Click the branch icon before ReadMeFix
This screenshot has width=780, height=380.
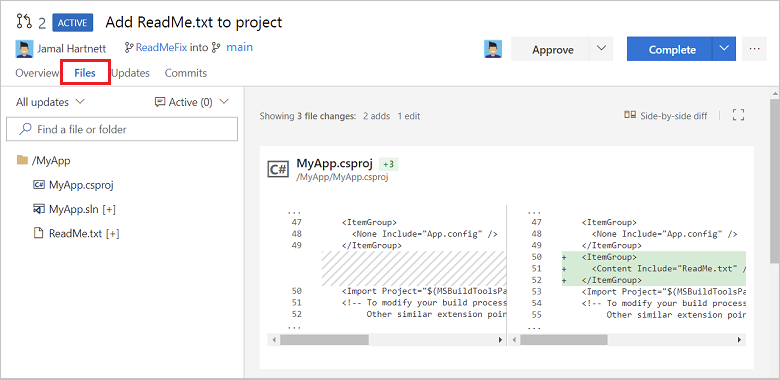click(129, 48)
